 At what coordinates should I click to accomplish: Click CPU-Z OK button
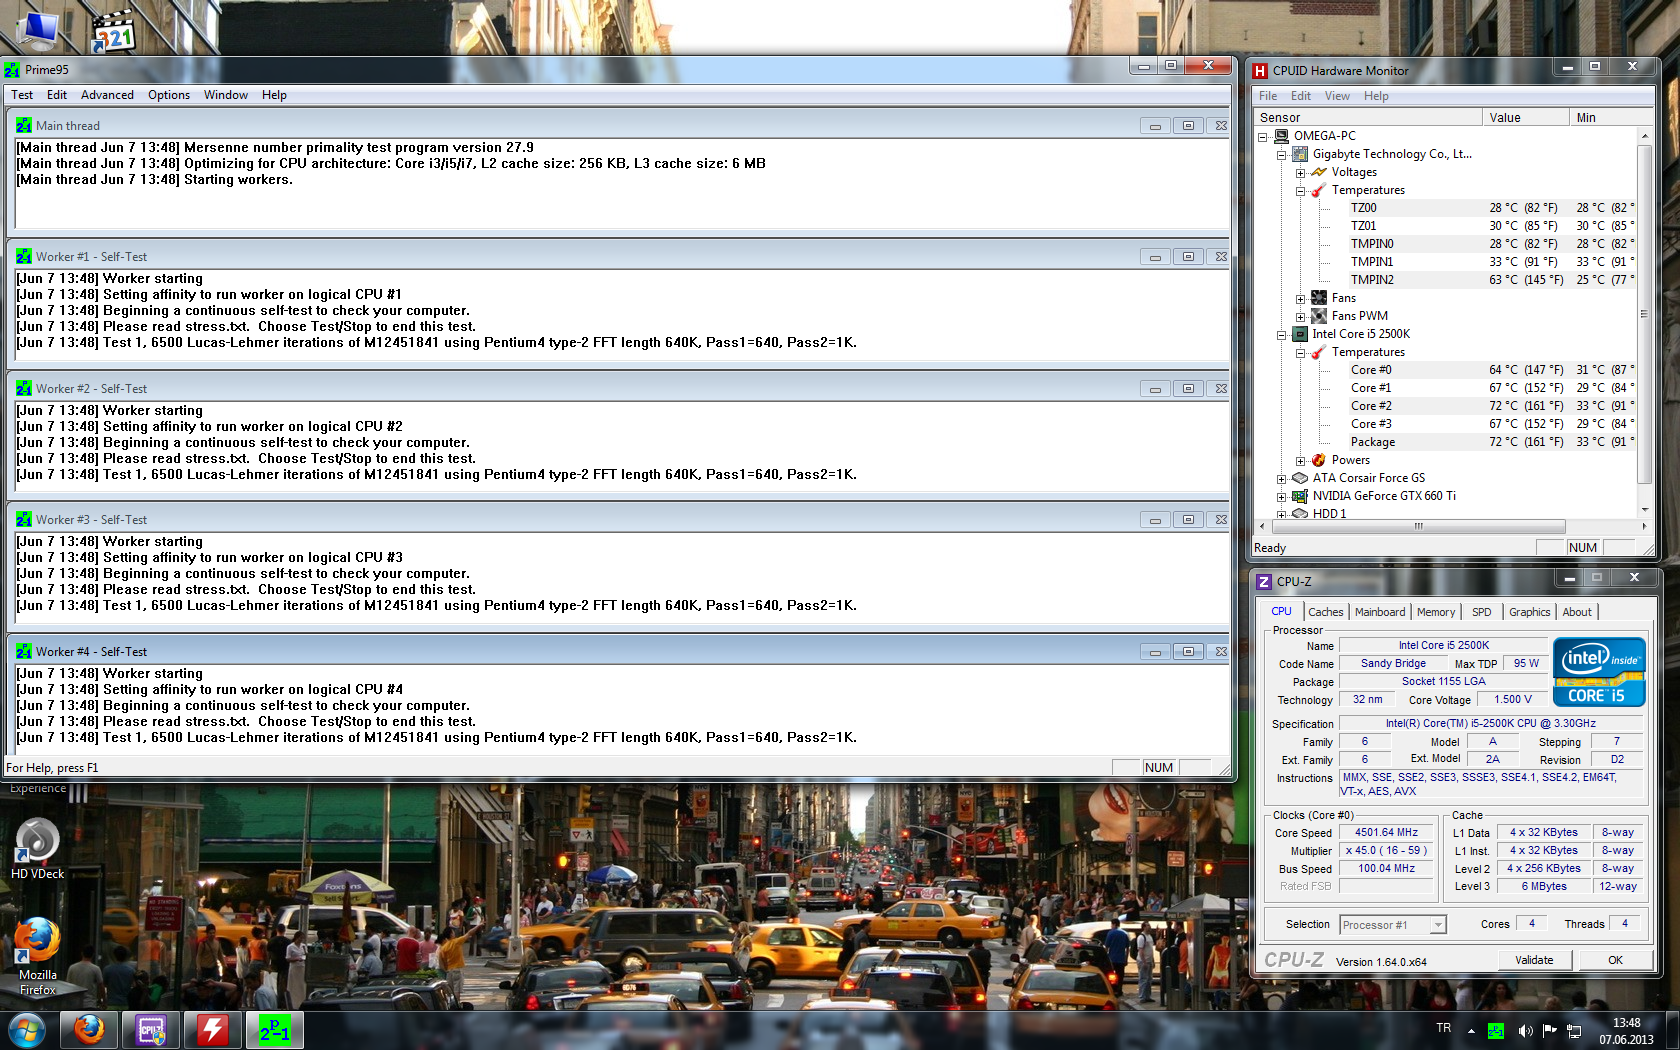click(x=1615, y=960)
